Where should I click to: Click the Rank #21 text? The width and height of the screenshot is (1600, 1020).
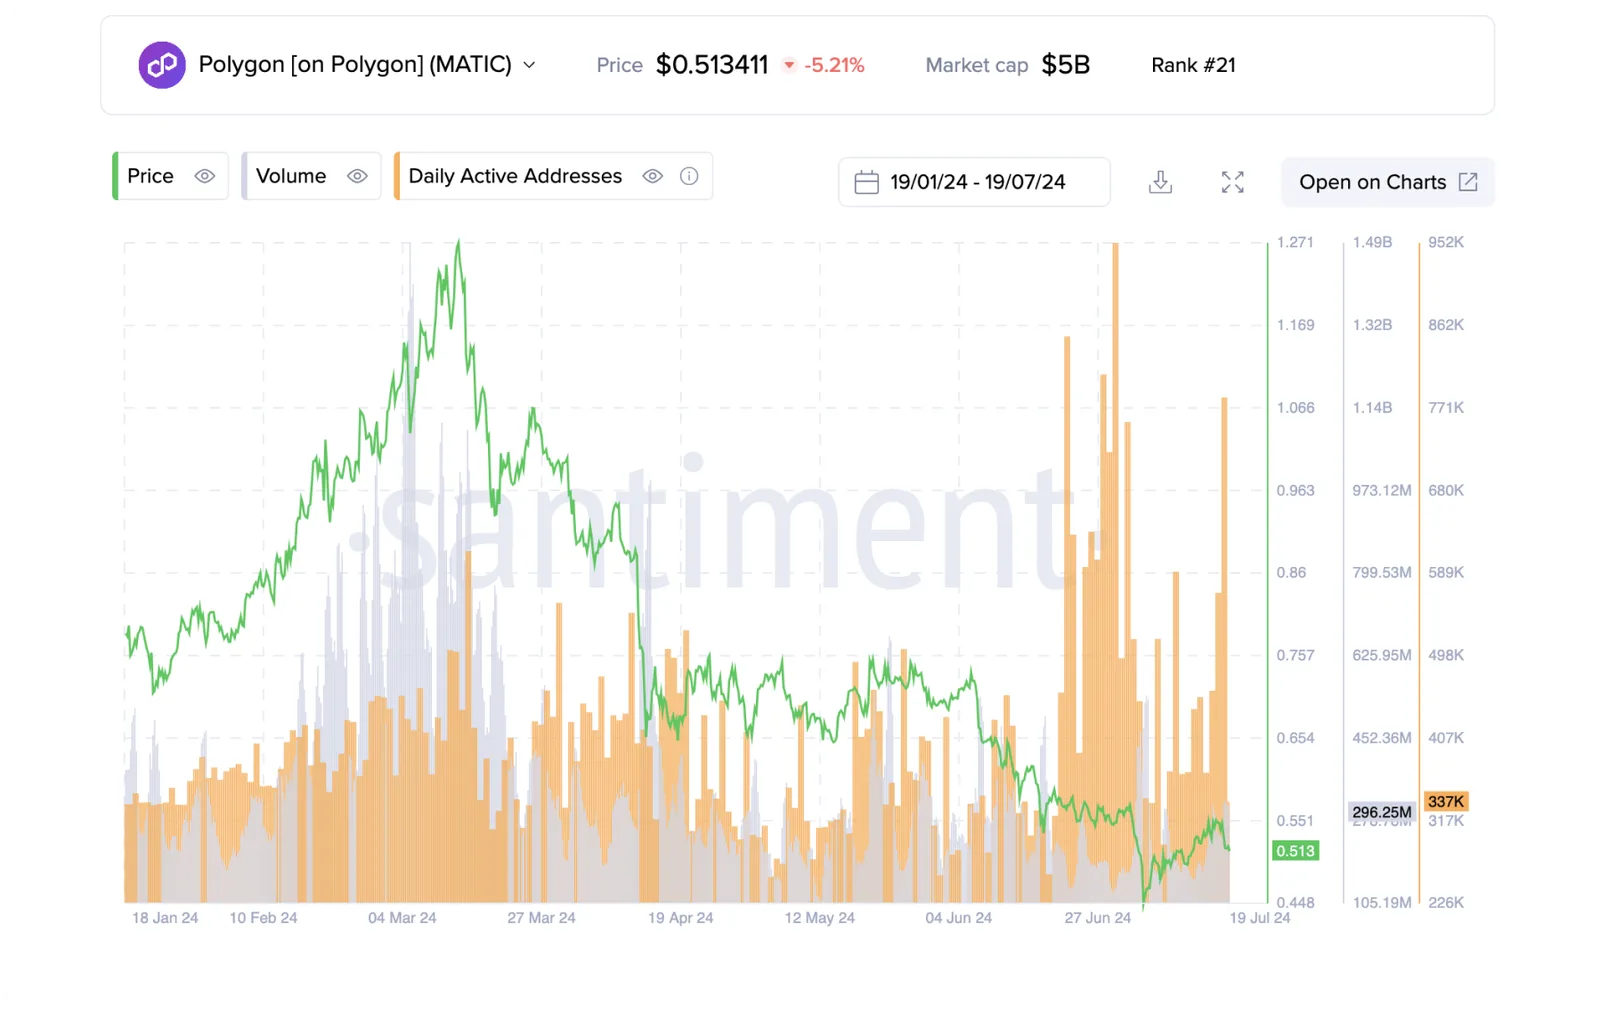tap(1193, 65)
